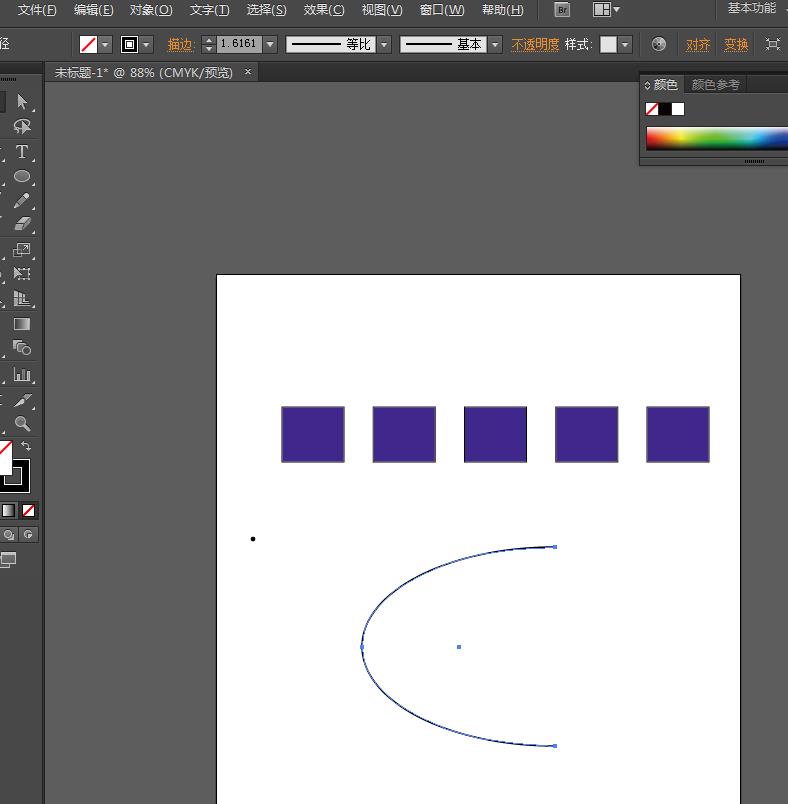Screen dimensions: 788x804
Task: Open the 基本 brush definition dropdown
Action: pos(494,45)
